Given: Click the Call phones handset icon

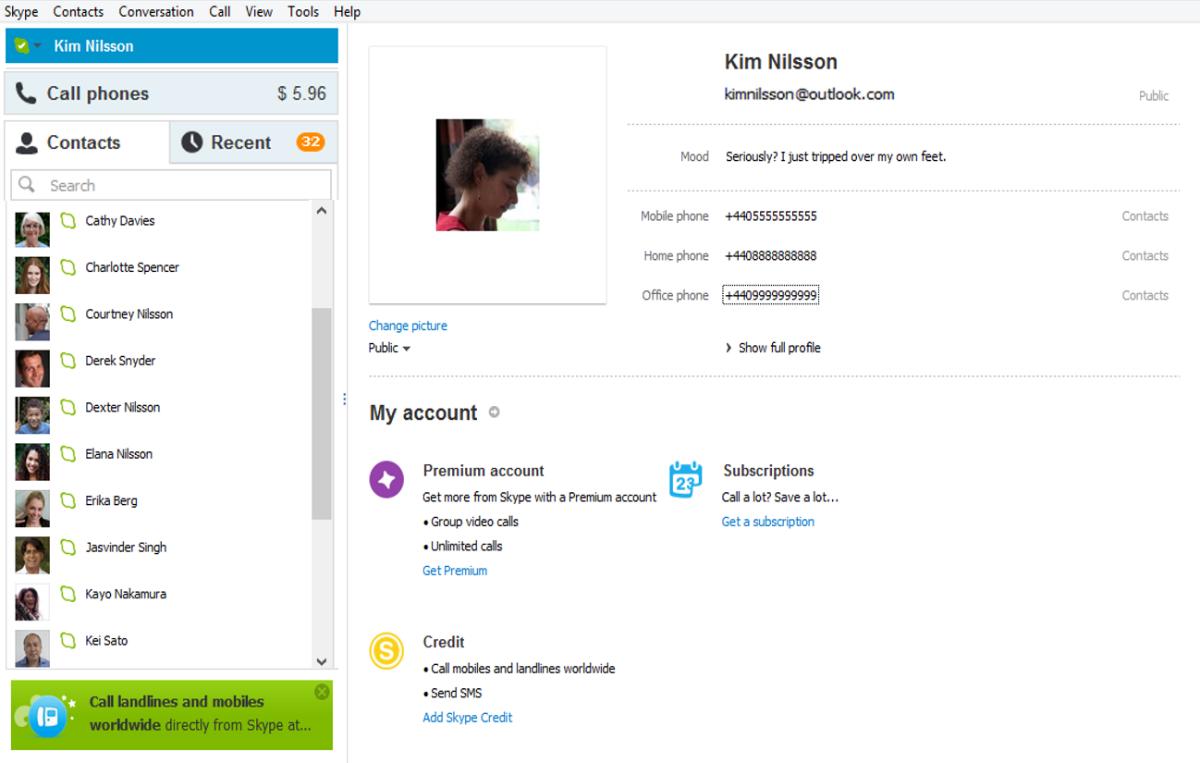Looking at the screenshot, I should tap(26, 93).
